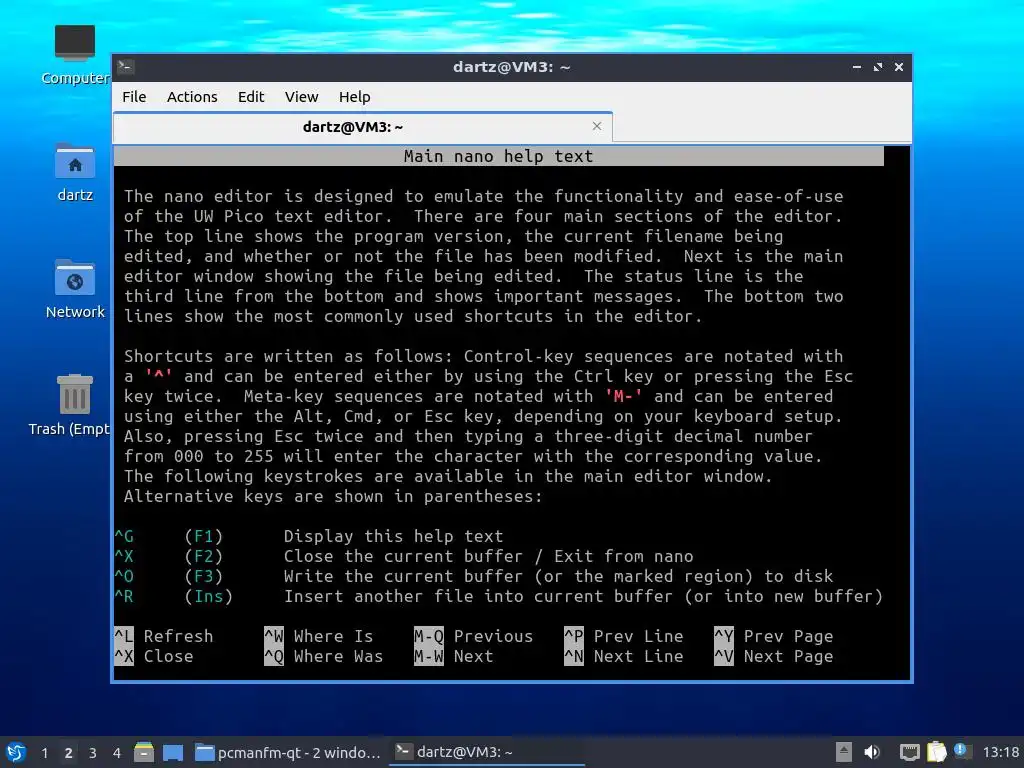Open the File menu

click(134, 97)
